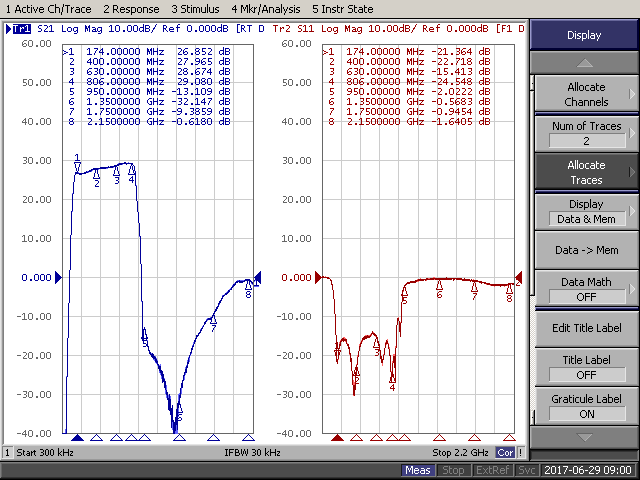Image resolution: width=640 pixels, height=480 pixels.
Task: Open Display Data & Mem options
Action: pos(586,211)
